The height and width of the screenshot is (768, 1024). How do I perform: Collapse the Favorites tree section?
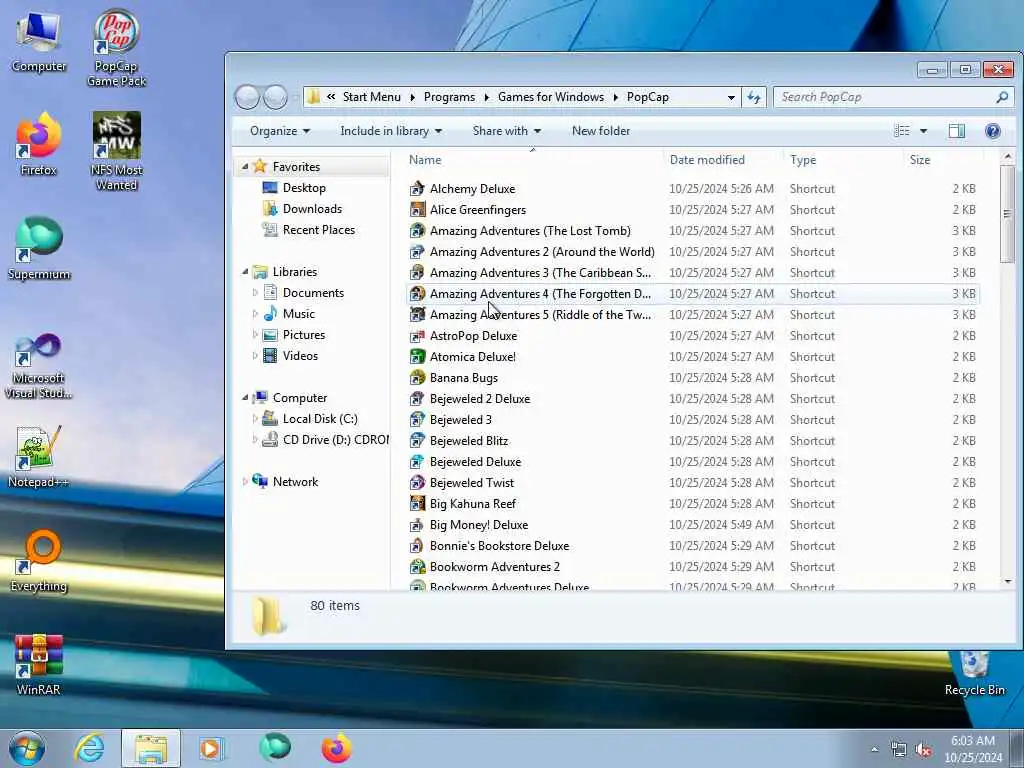pos(245,167)
